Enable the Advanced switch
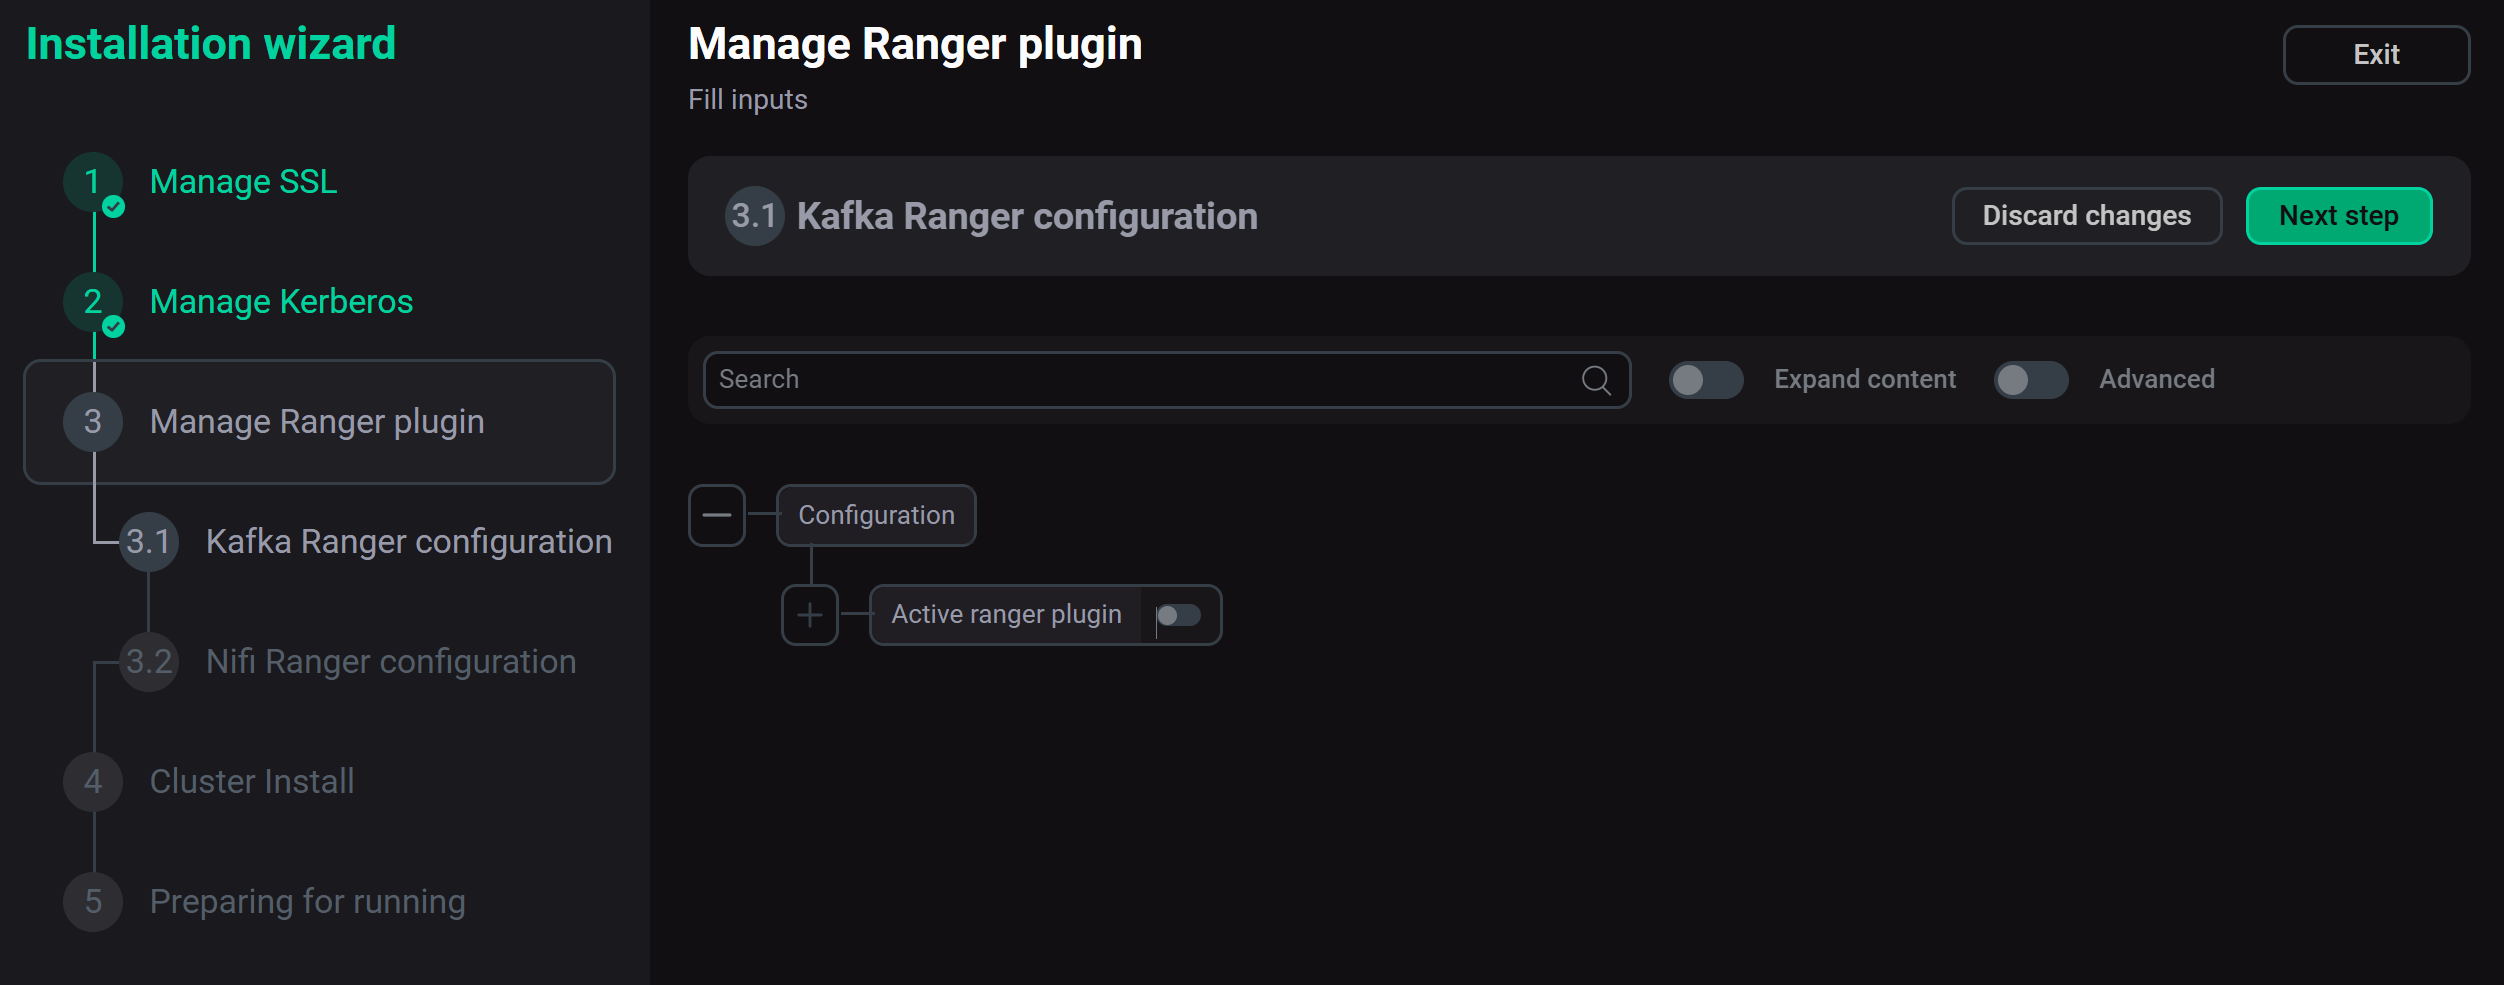Viewport: 2504px width, 985px height. tap(2031, 380)
